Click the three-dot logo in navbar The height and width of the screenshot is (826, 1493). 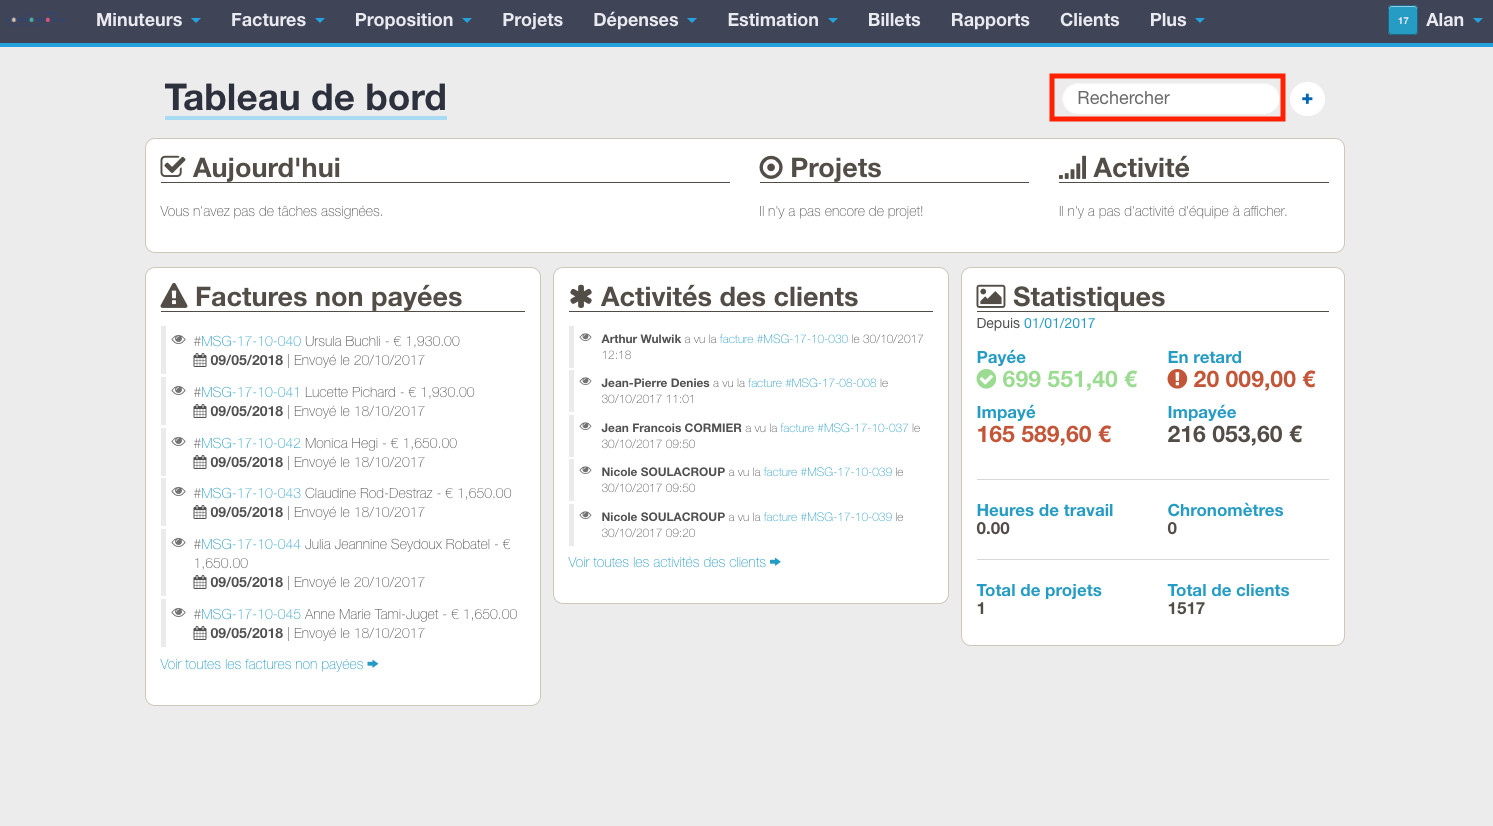(31, 20)
